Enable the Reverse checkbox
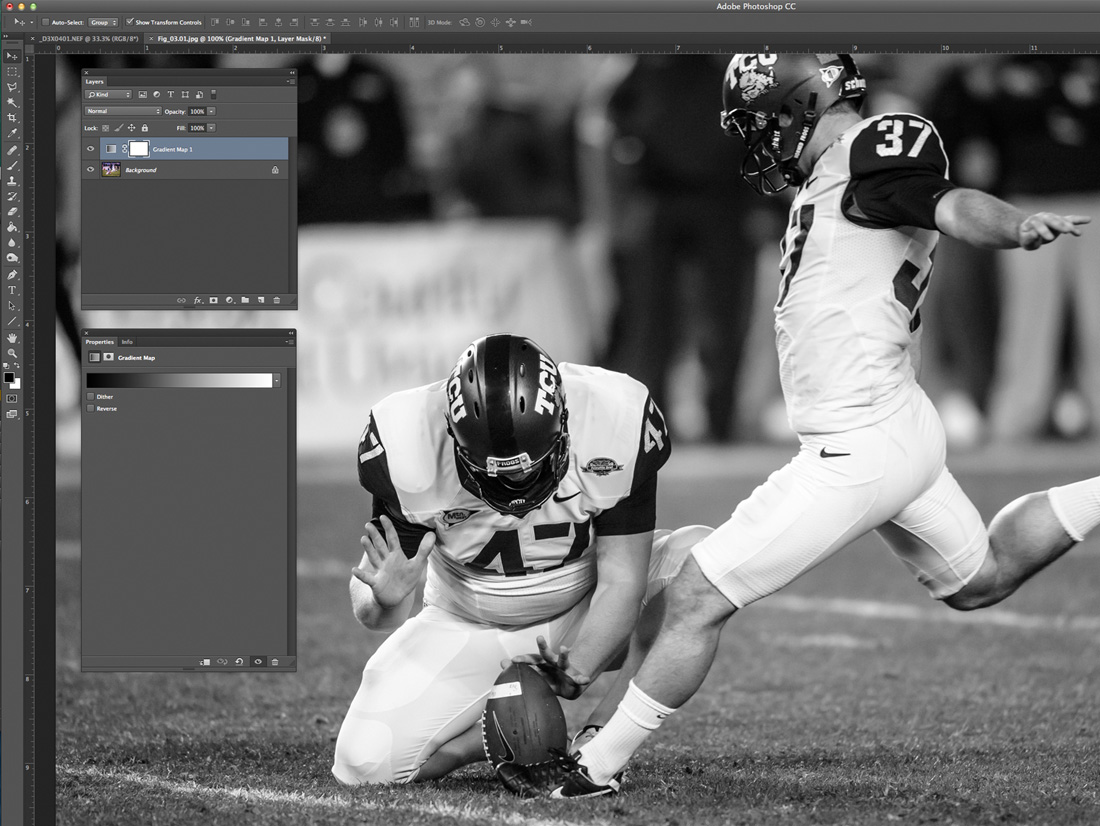The height and width of the screenshot is (826, 1100). (90, 408)
